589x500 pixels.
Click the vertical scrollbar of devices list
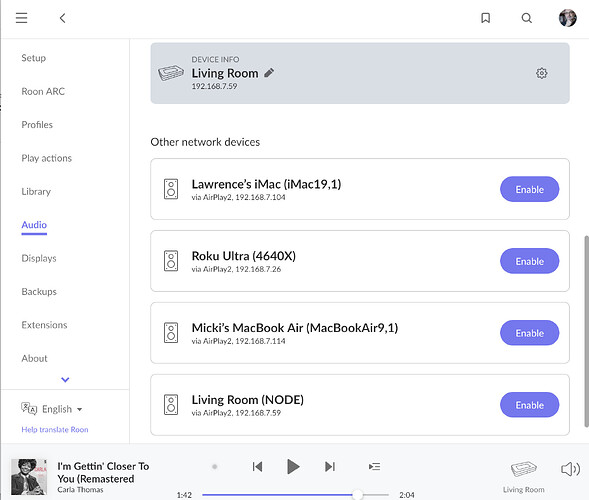(x=586, y=331)
